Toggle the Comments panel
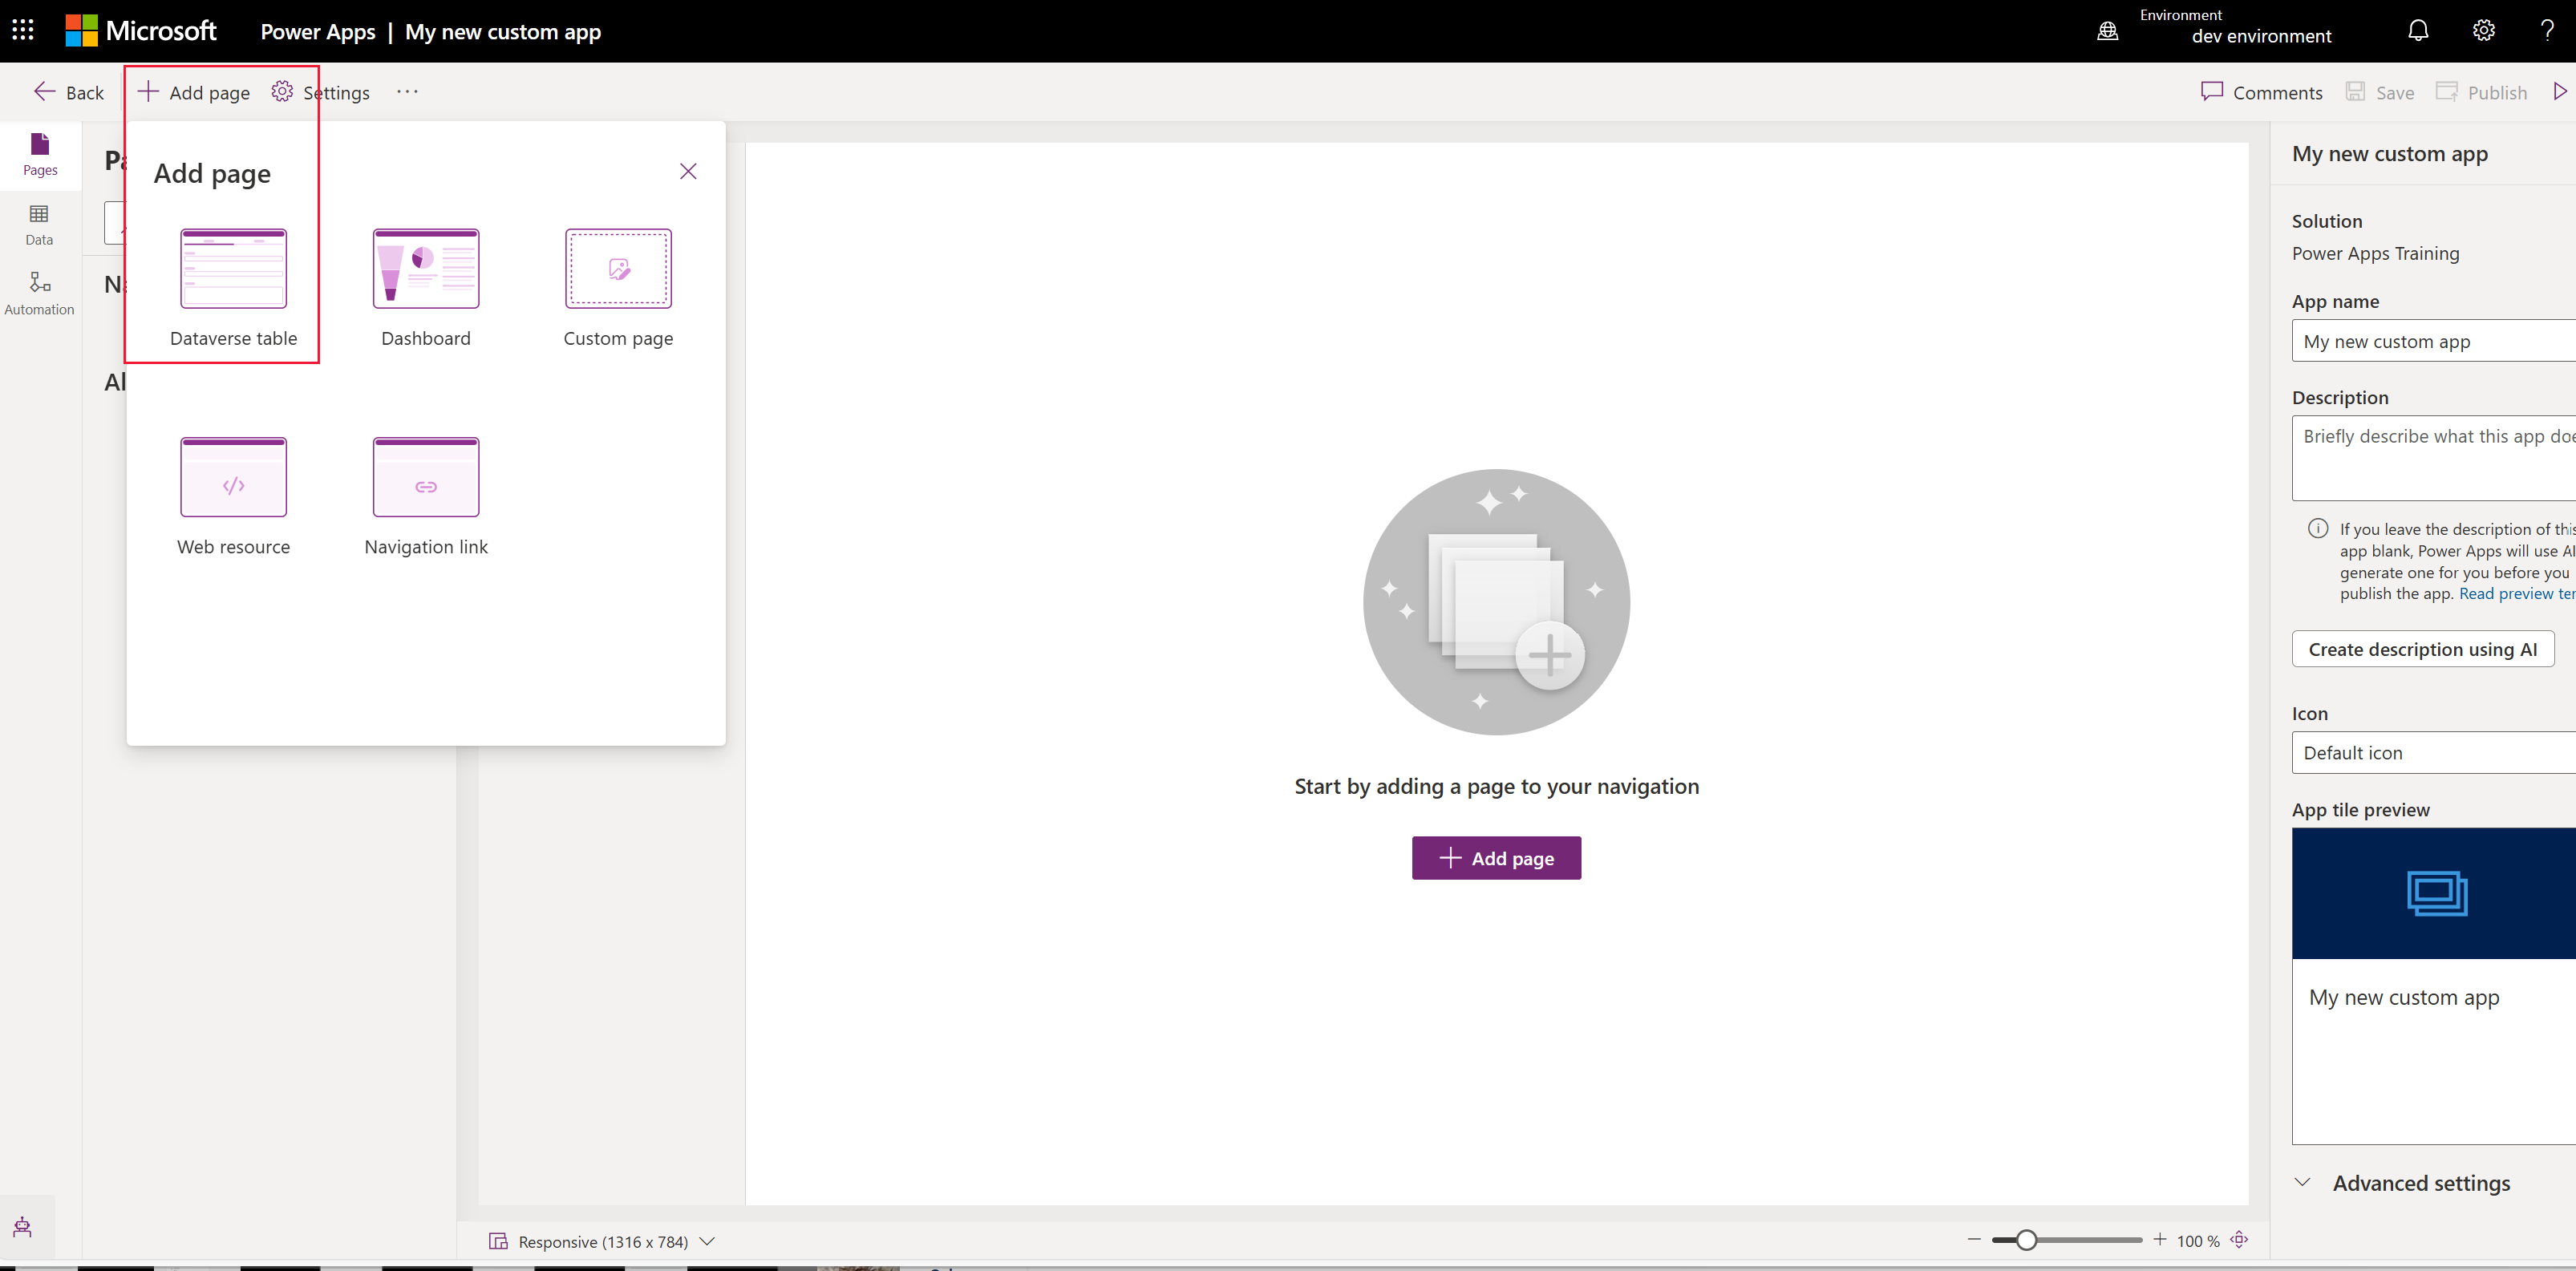The image size is (2576, 1271). tap(2262, 92)
